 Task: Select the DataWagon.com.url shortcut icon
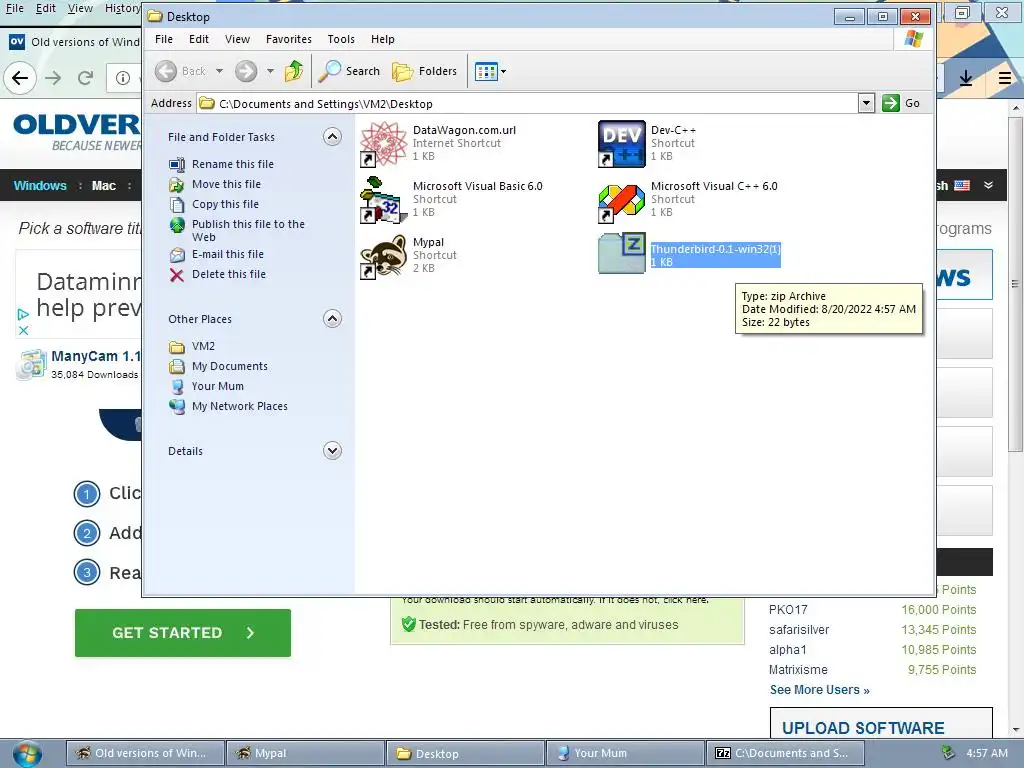pos(383,144)
